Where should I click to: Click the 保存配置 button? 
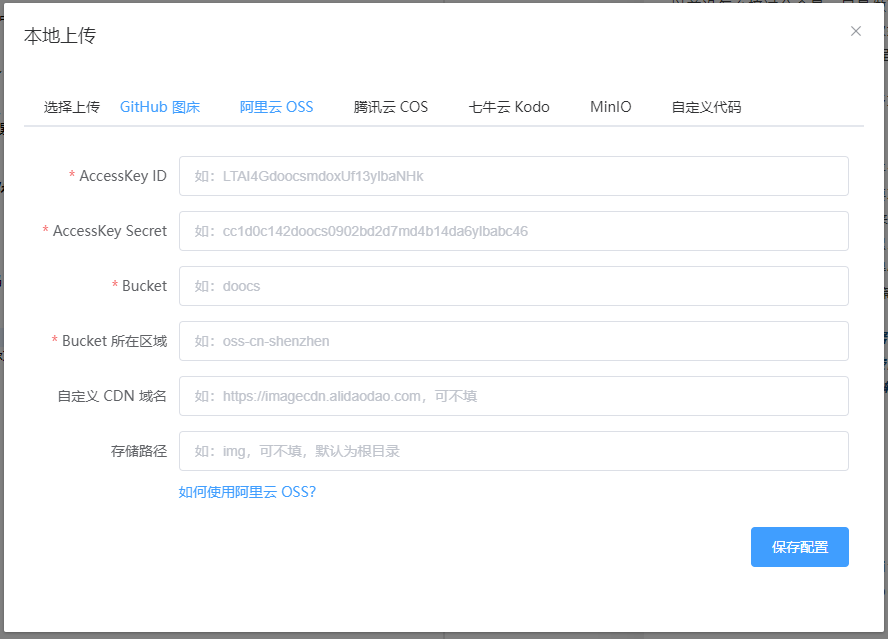(800, 547)
